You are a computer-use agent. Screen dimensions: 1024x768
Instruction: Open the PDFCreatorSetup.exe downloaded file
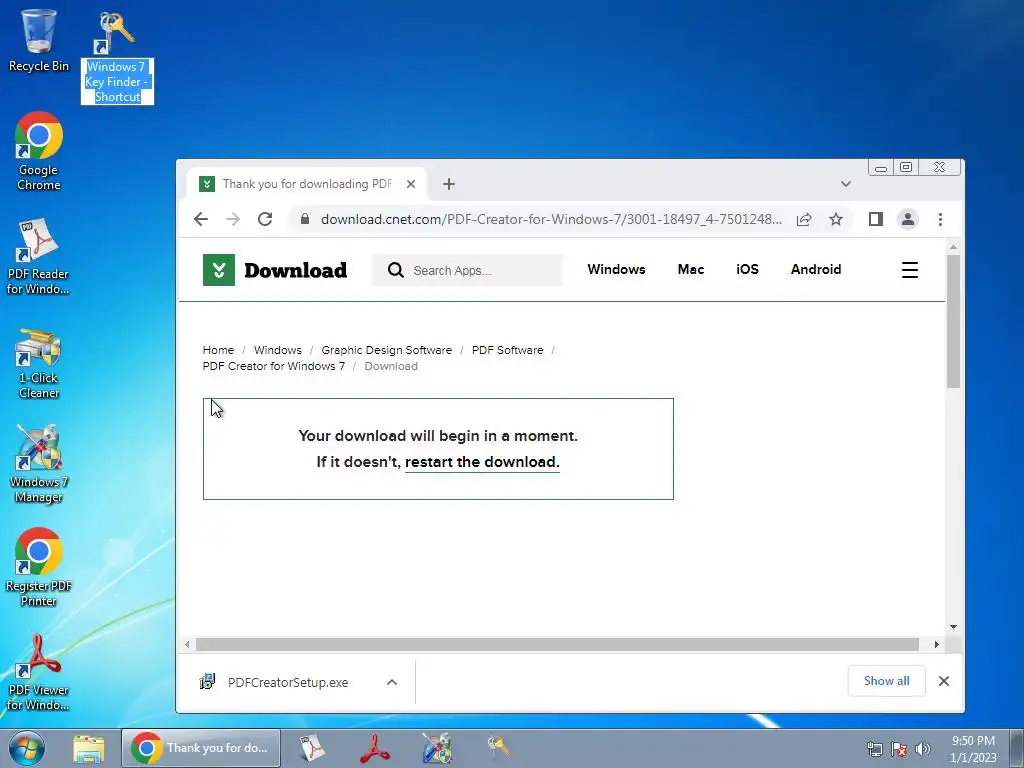287,682
